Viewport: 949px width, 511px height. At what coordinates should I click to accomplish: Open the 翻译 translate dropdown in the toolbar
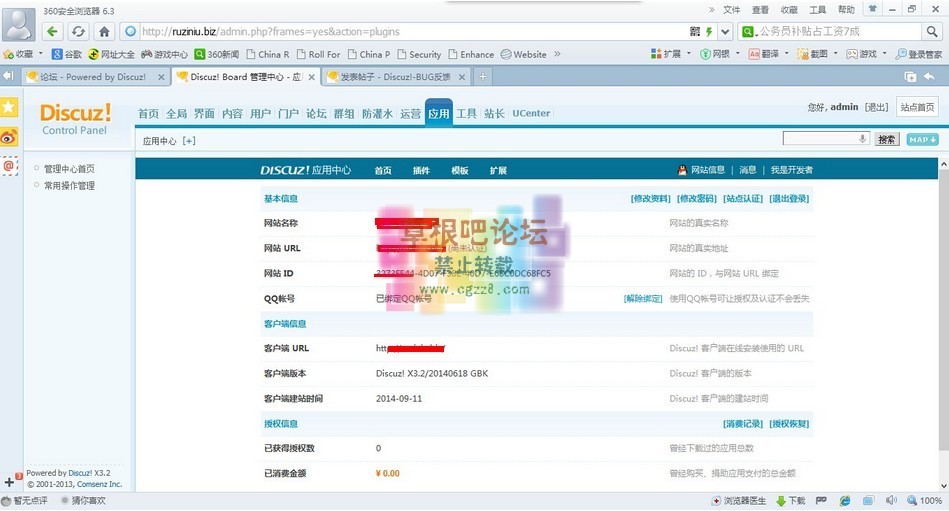(764, 54)
